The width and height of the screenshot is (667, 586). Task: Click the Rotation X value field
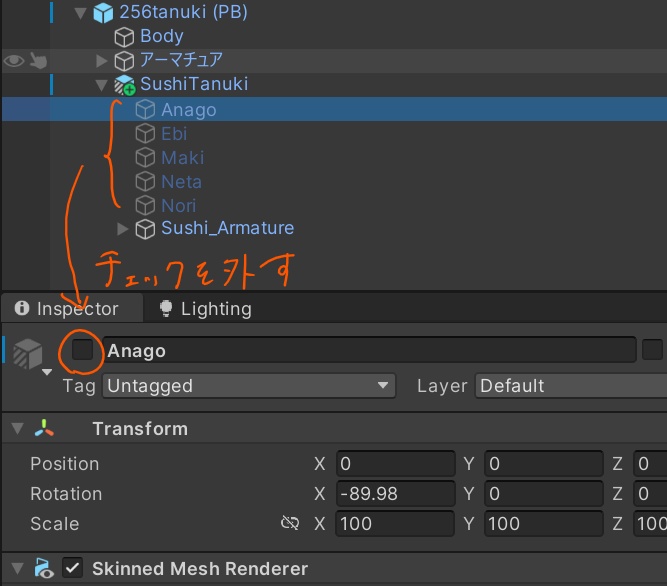[396, 494]
